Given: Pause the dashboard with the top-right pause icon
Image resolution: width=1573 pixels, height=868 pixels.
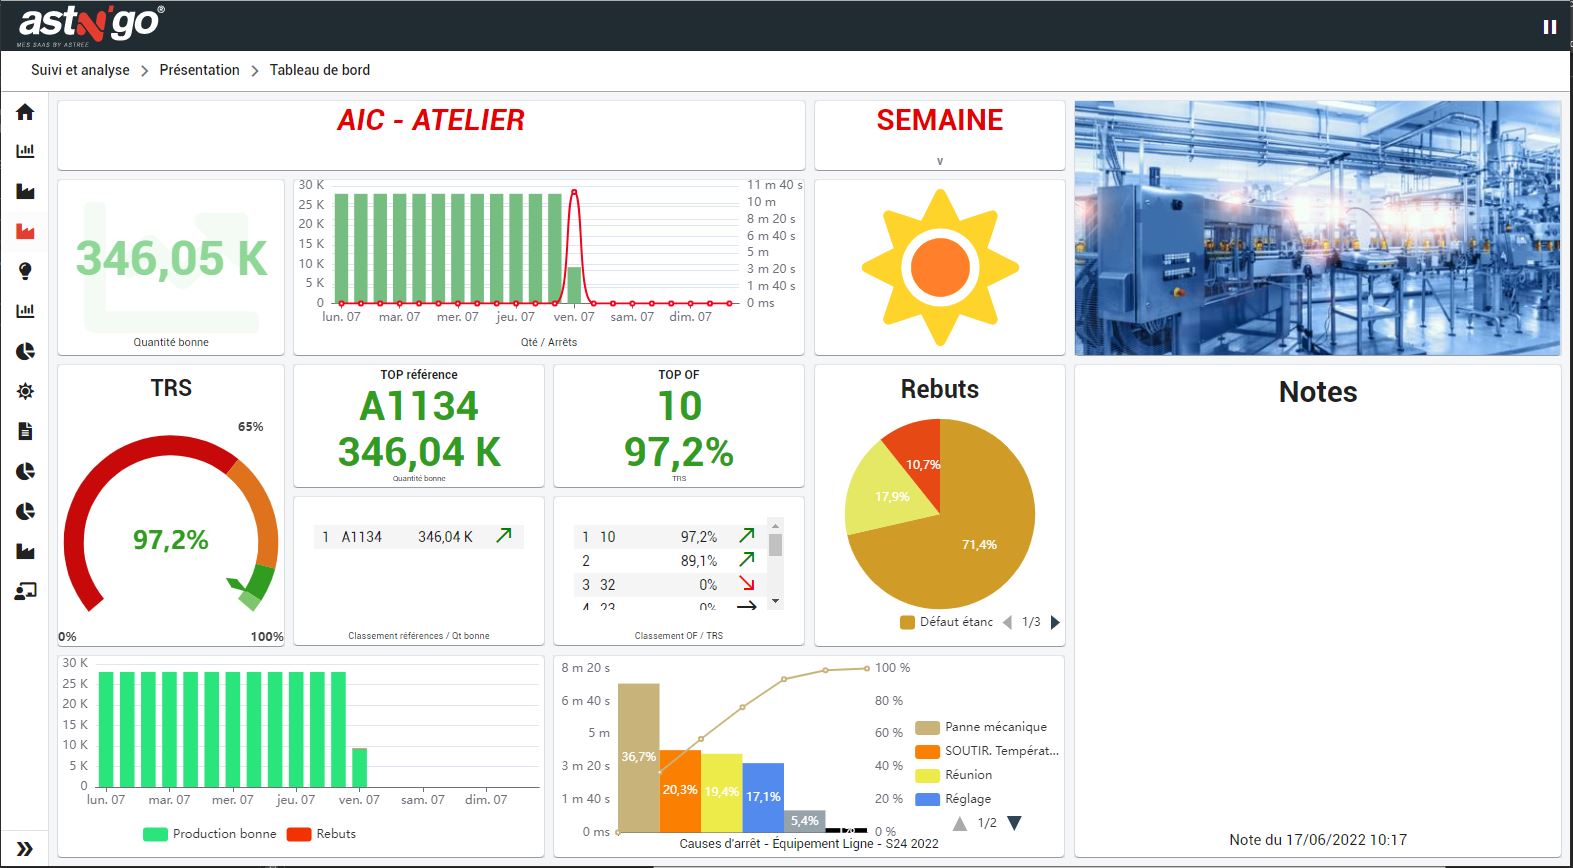Looking at the screenshot, I should [1549, 27].
